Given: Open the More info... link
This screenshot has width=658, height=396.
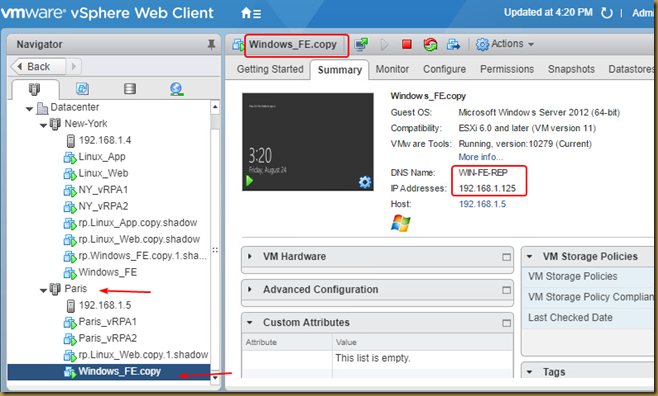Looking at the screenshot, I should [480, 157].
